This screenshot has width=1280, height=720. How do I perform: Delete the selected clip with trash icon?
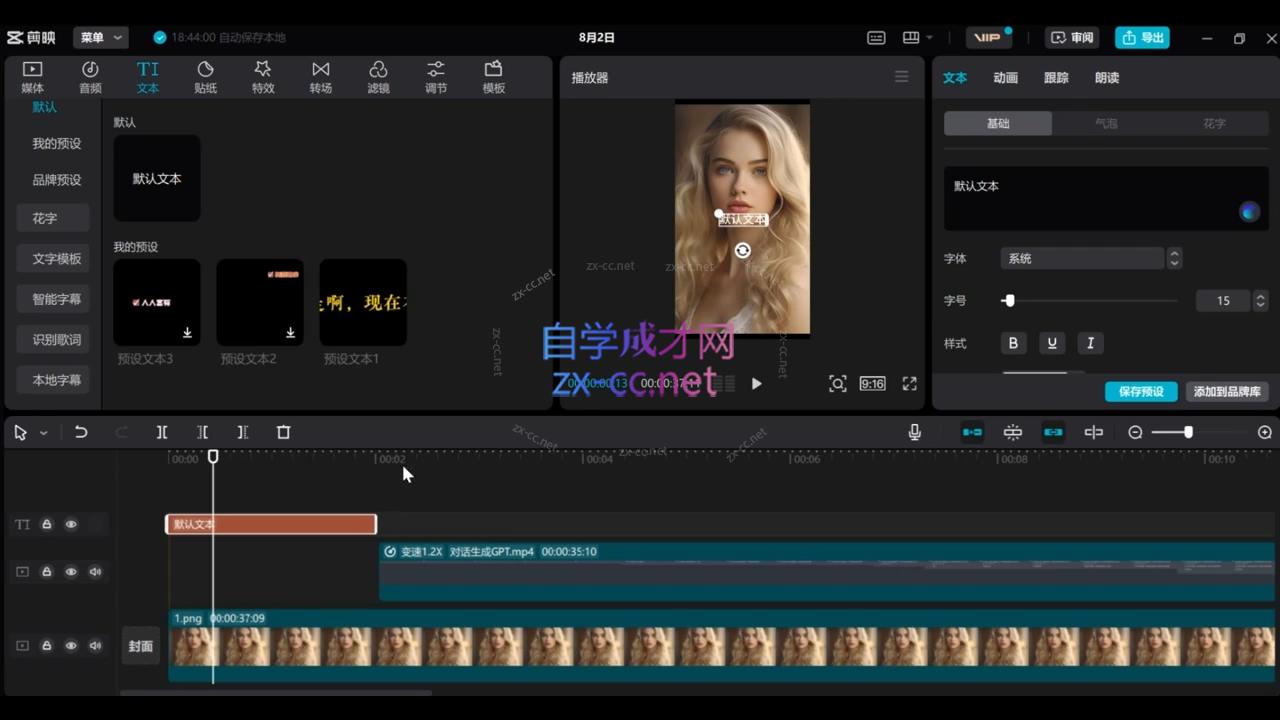coord(283,432)
